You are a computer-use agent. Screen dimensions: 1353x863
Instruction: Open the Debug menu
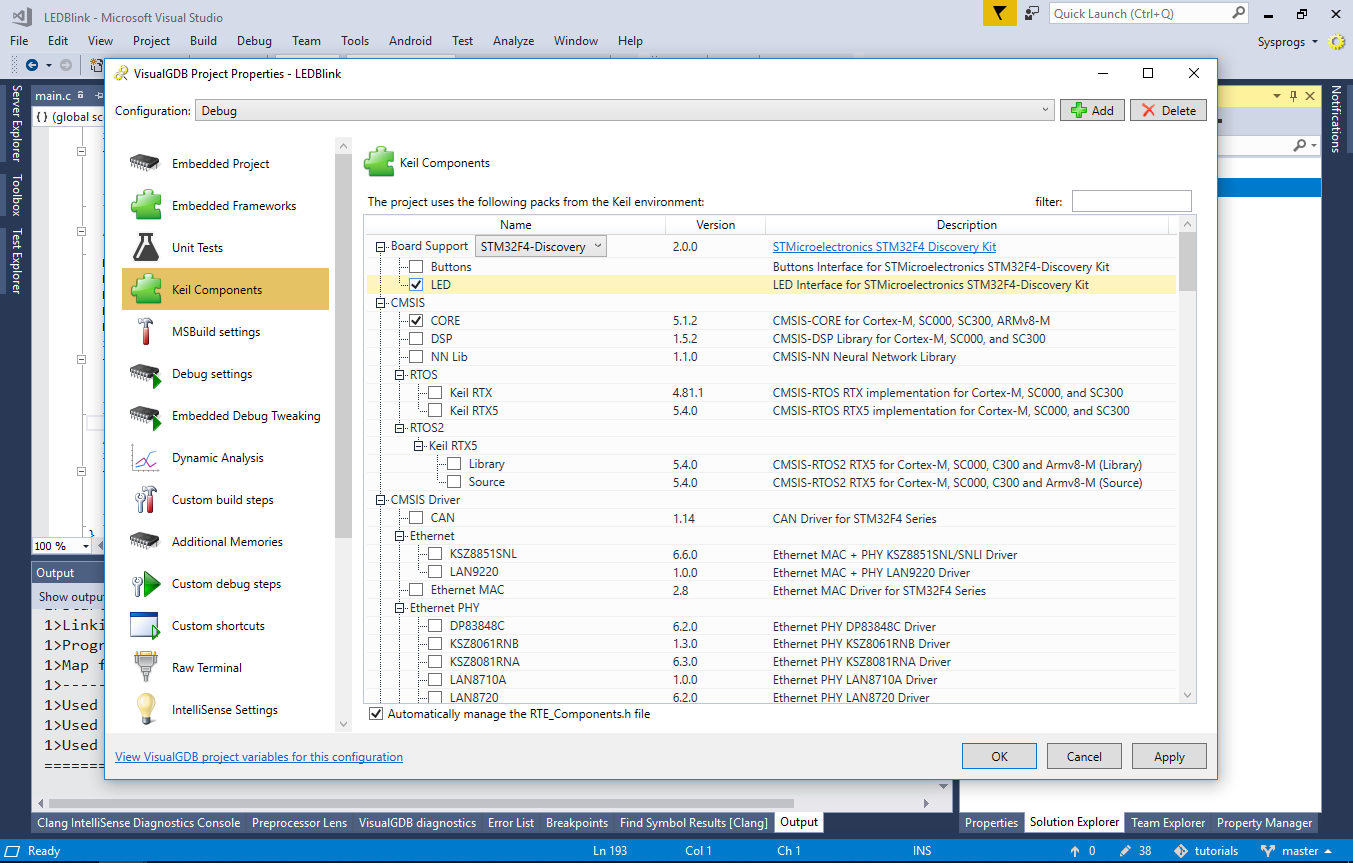(254, 41)
